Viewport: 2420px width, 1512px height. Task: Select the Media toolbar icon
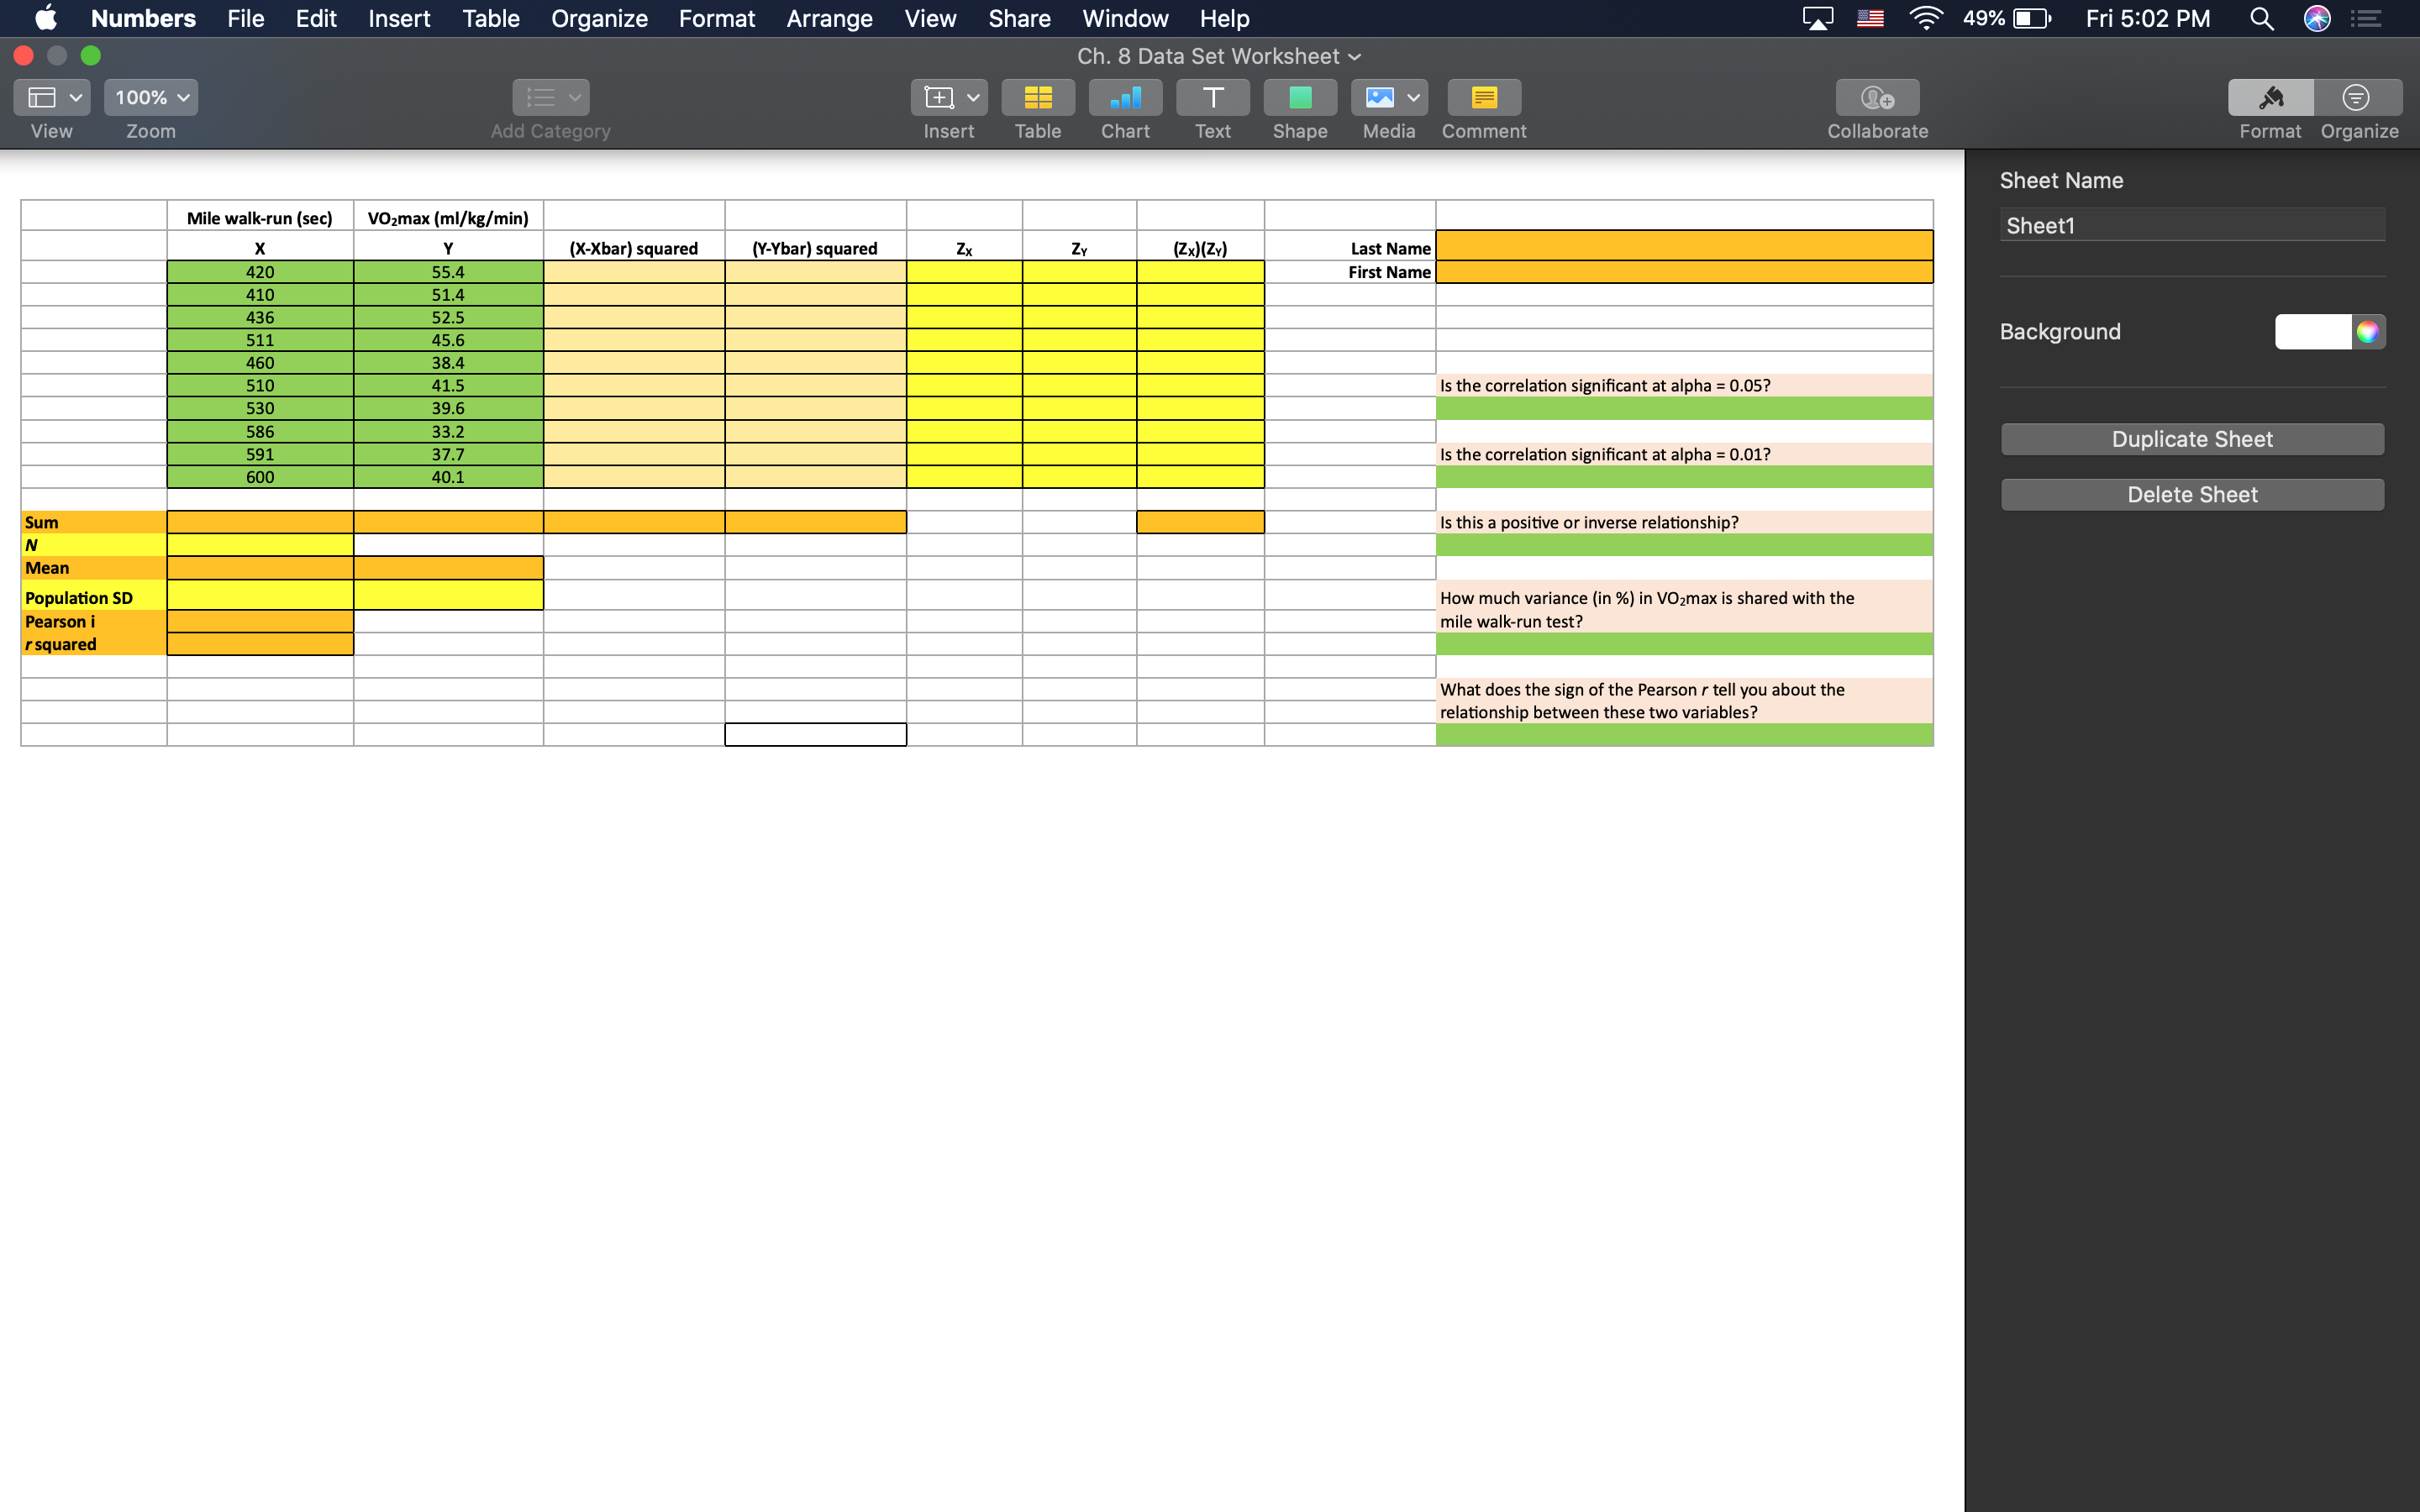coord(1380,97)
